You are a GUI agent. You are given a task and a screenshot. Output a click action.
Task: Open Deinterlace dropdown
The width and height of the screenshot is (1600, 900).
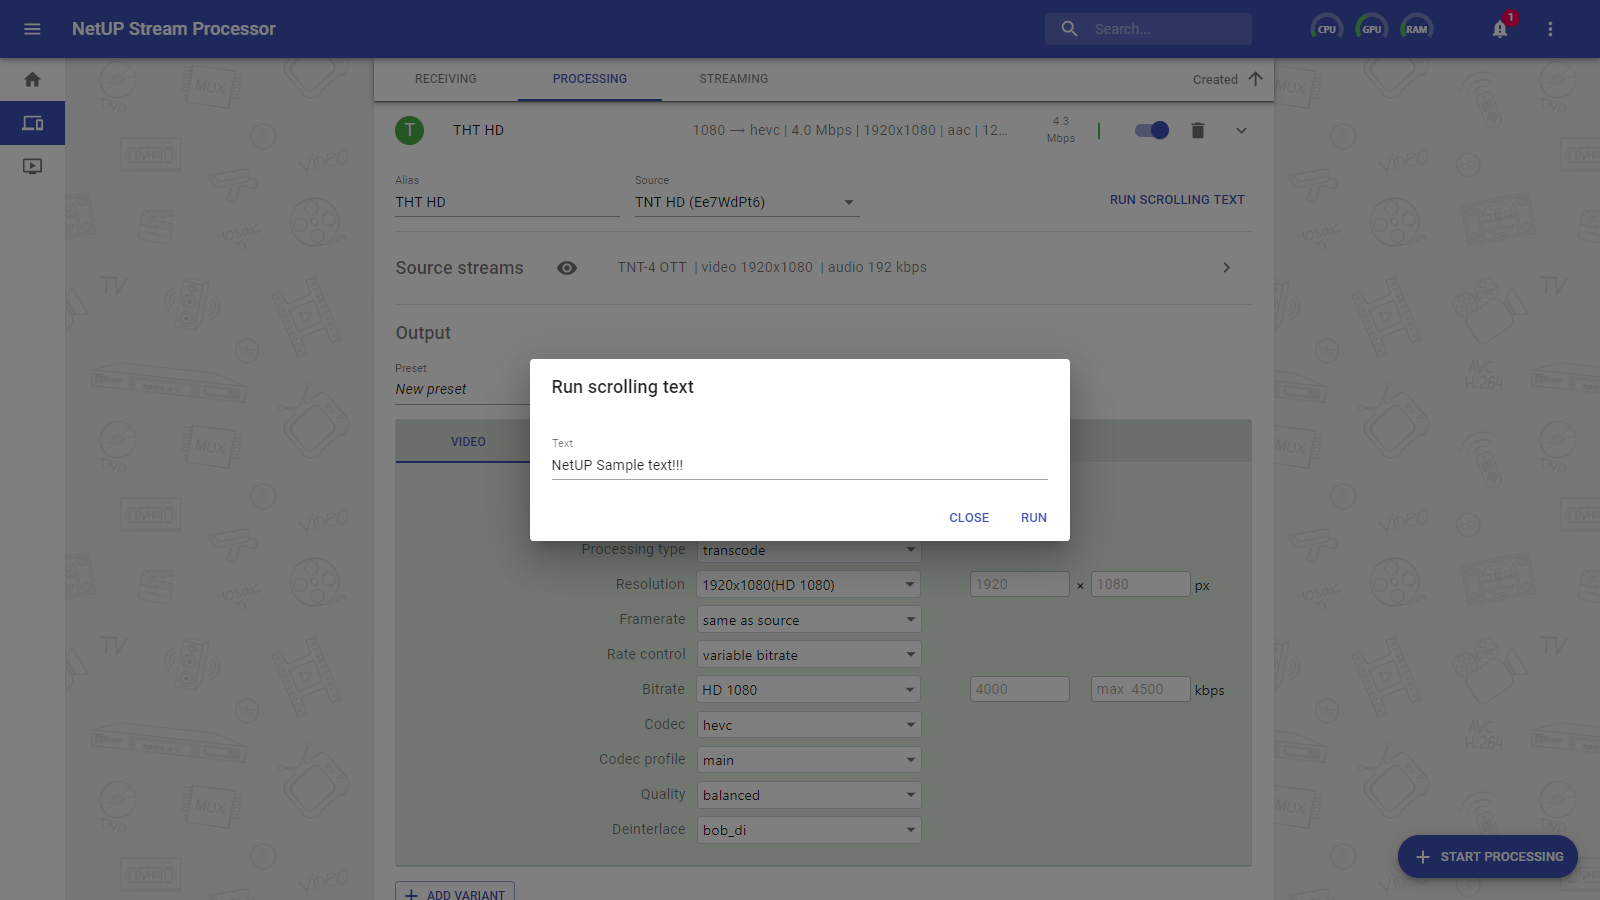point(809,829)
